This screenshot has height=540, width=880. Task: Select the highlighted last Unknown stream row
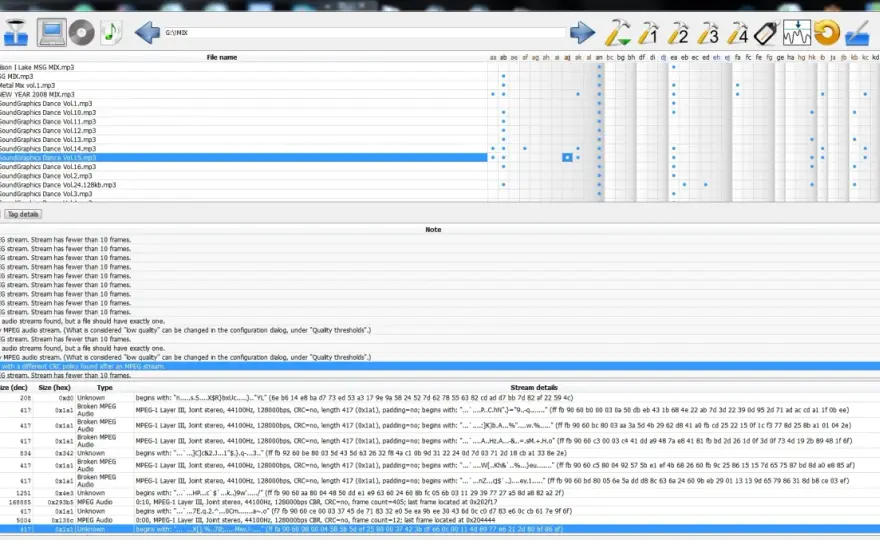440,529
